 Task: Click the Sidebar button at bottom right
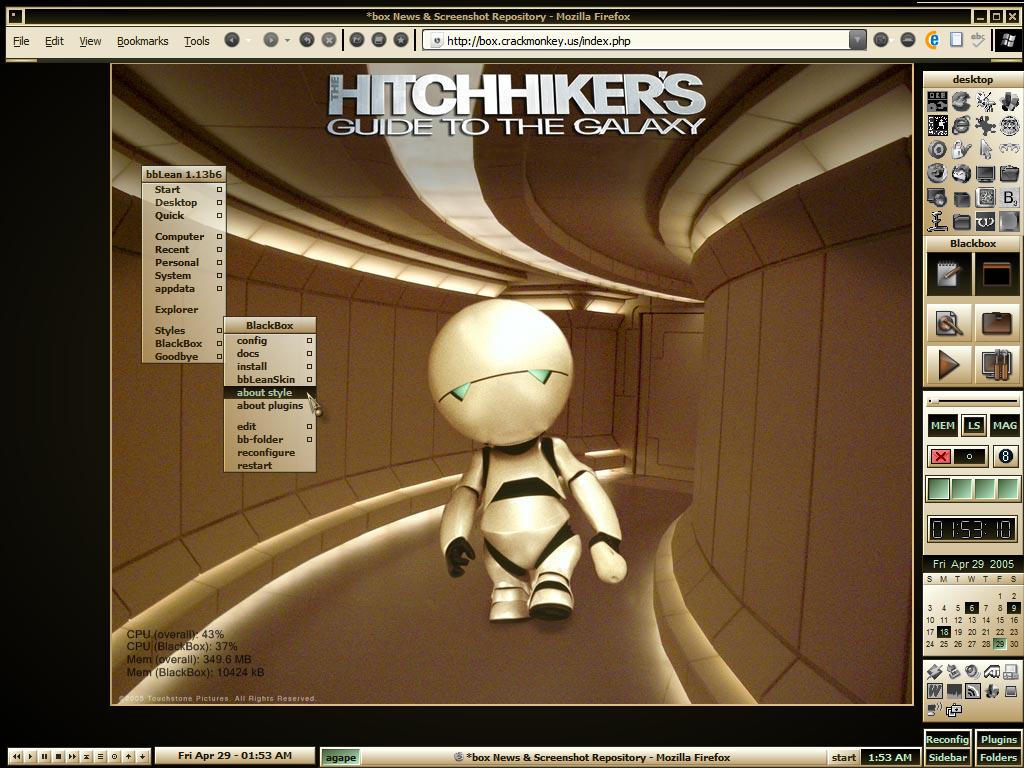click(x=947, y=758)
